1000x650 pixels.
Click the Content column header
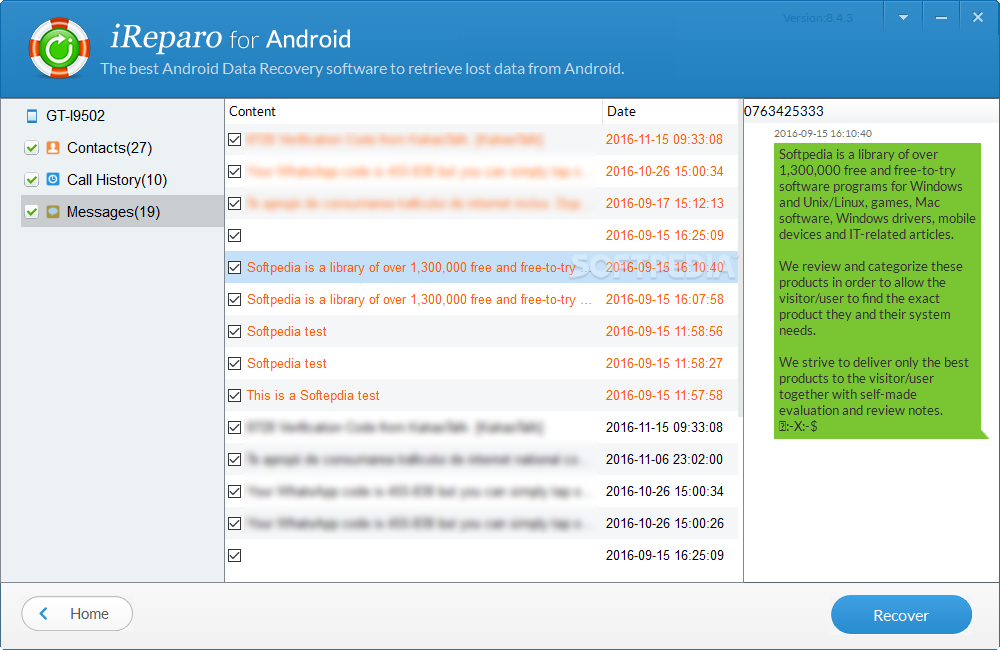pyautogui.click(x=413, y=112)
